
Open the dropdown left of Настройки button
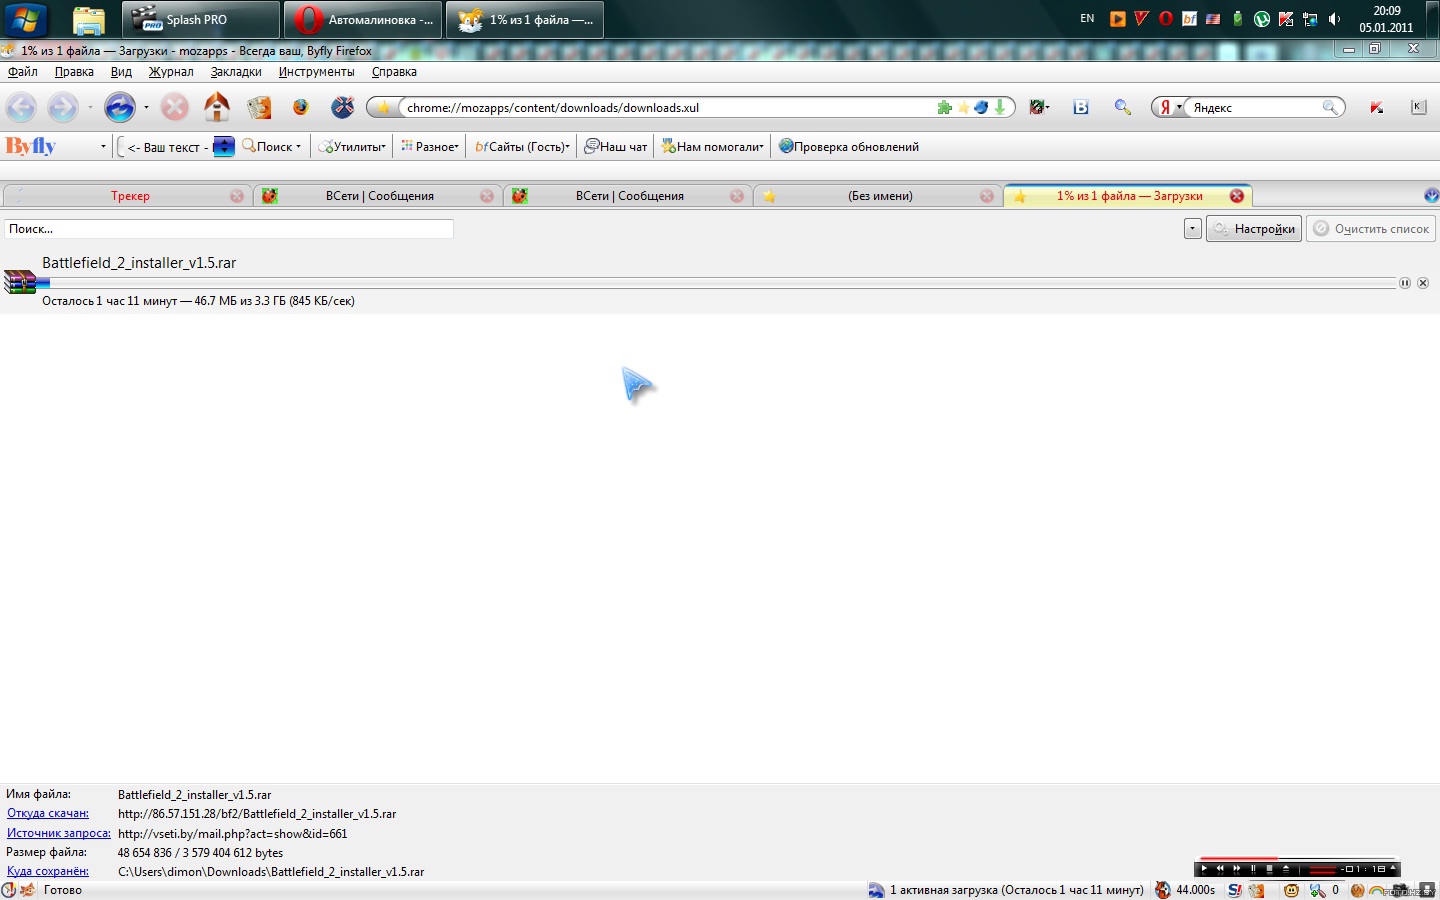coord(1192,229)
